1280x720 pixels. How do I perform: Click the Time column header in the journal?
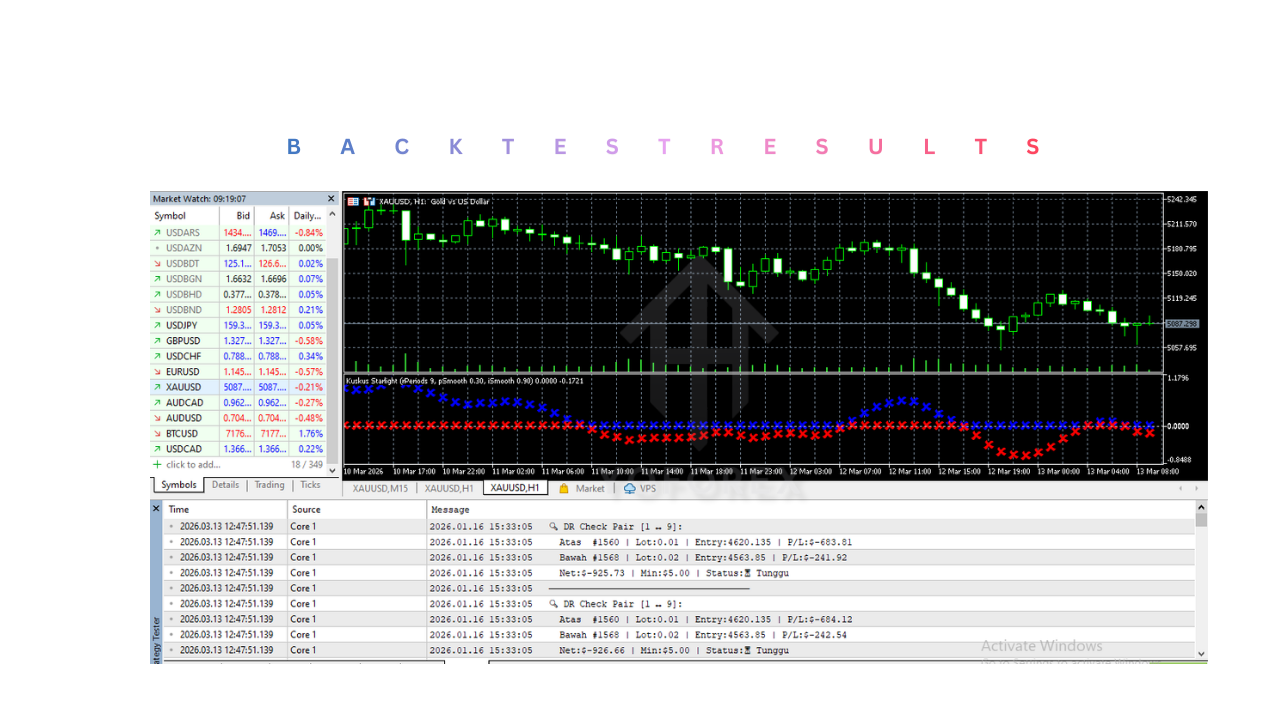[x=178, y=509]
